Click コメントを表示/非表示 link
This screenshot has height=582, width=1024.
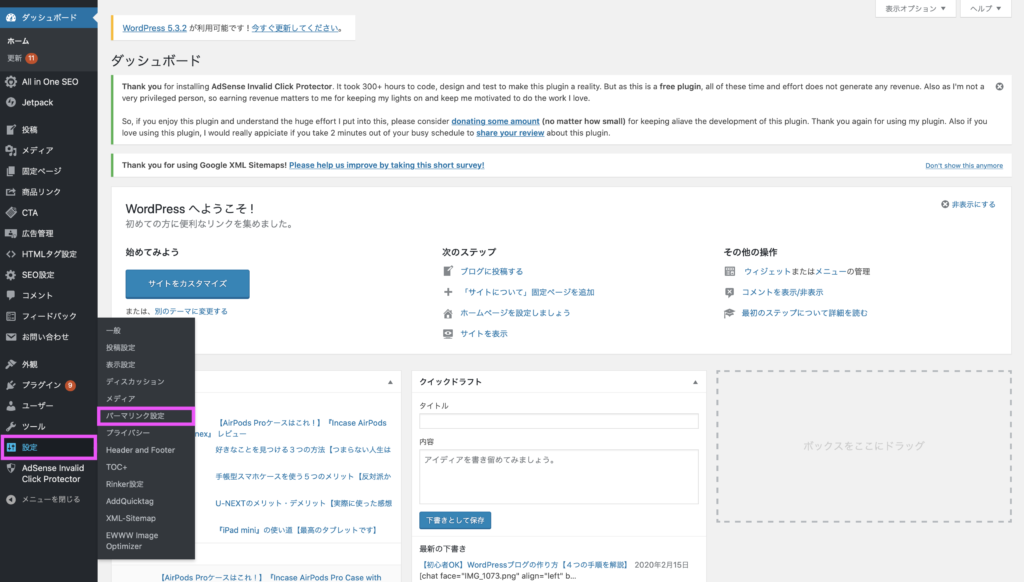(782, 293)
